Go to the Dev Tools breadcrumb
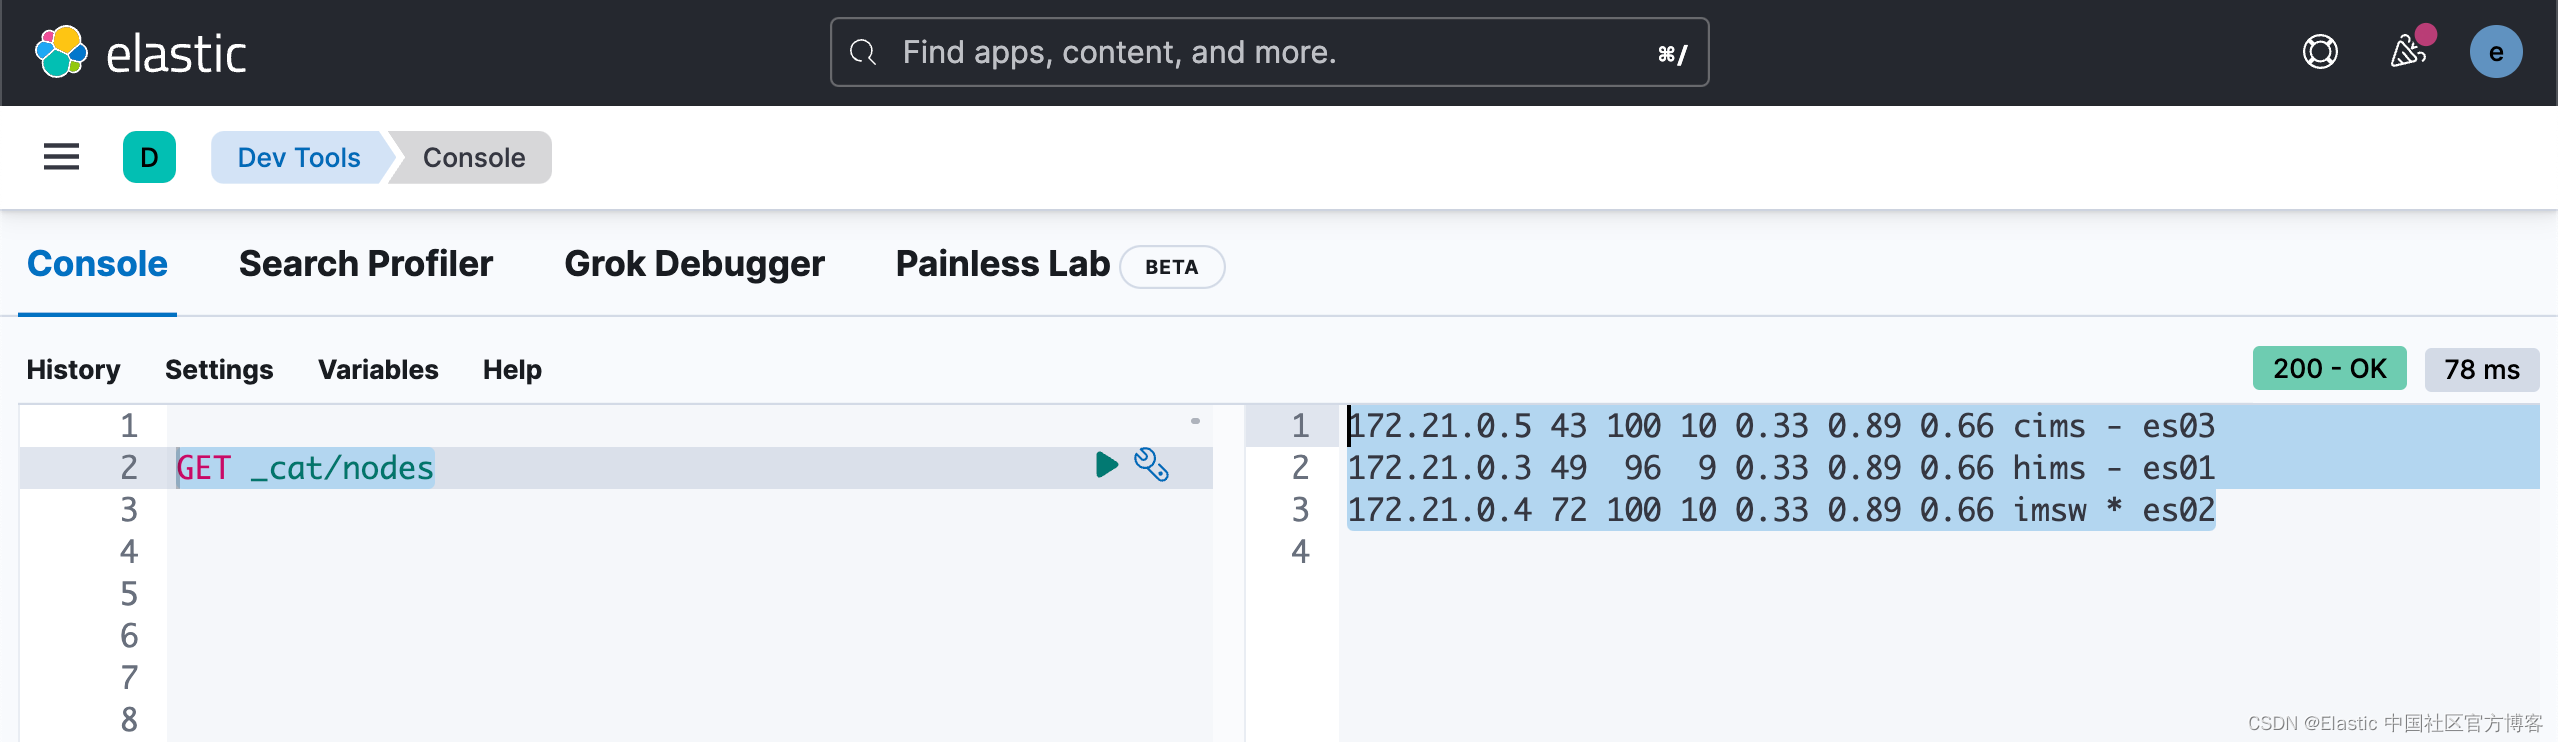2558x742 pixels. [x=298, y=157]
